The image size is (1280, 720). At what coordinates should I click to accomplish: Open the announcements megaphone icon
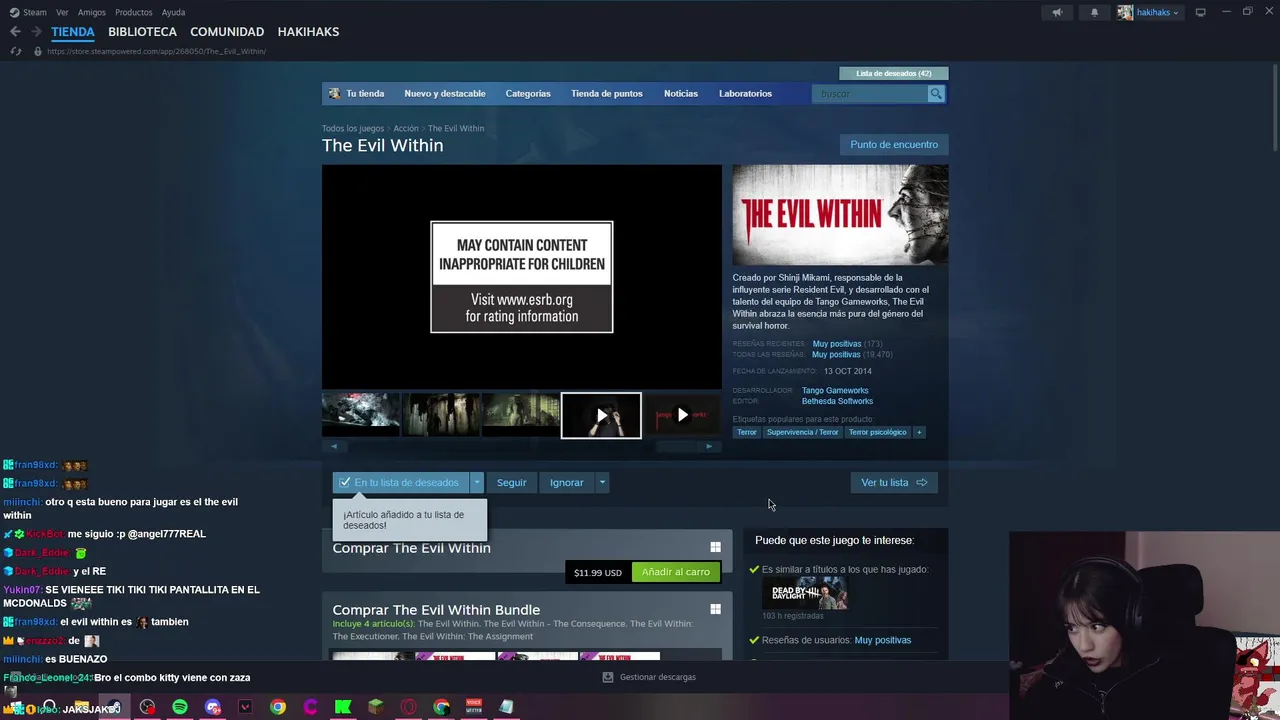(1057, 12)
